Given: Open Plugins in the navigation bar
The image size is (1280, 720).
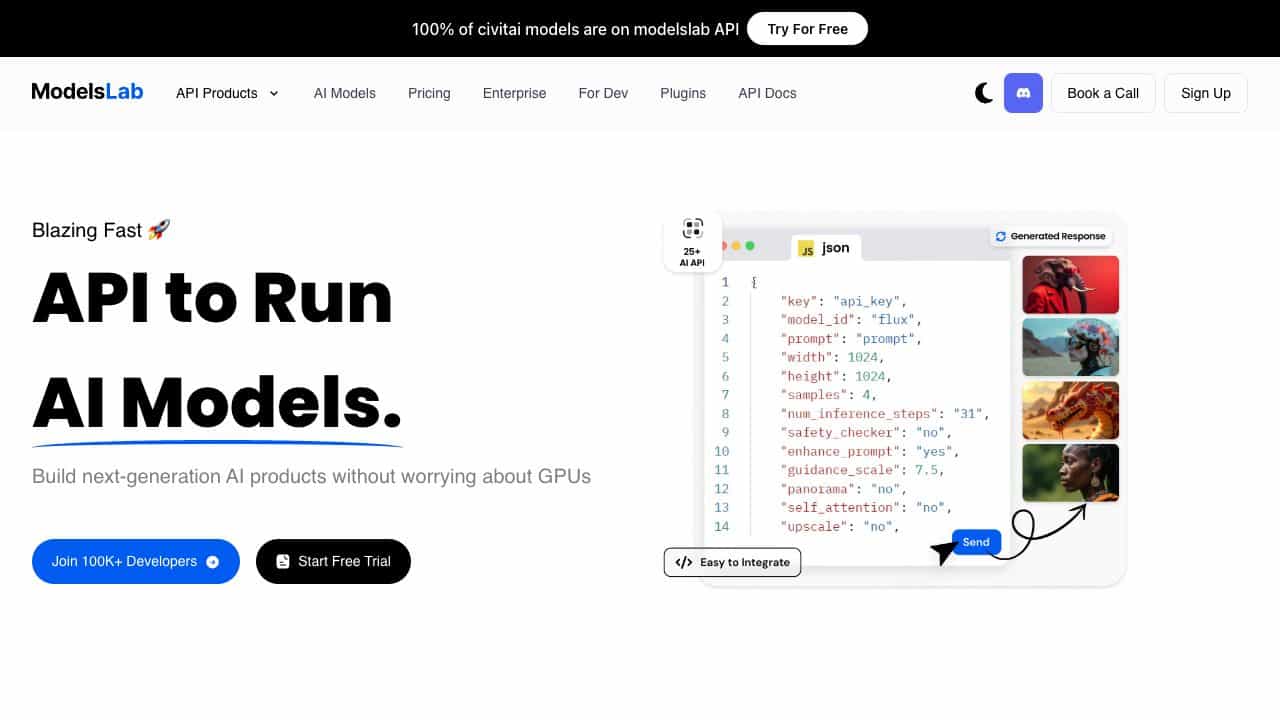Looking at the screenshot, I should 683,93.
